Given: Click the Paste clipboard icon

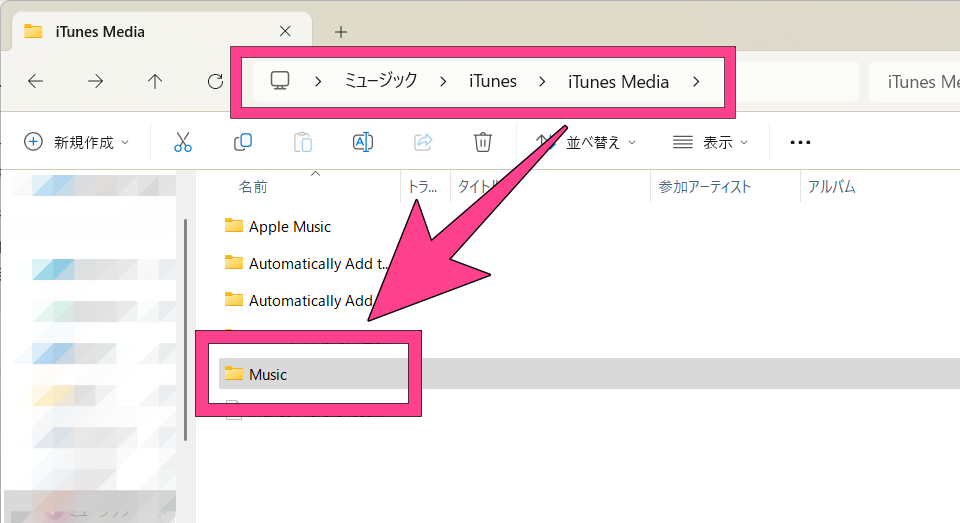Looking at the screenshot, I should 302,142.
